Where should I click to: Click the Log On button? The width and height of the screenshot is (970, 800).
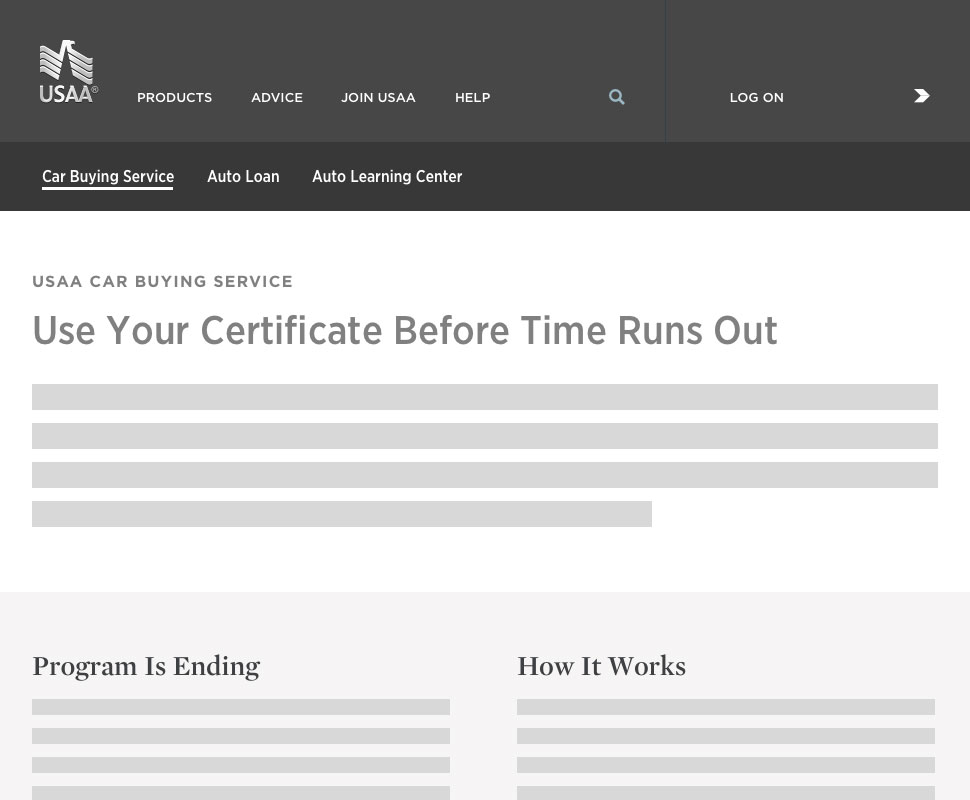pos(756,98)
